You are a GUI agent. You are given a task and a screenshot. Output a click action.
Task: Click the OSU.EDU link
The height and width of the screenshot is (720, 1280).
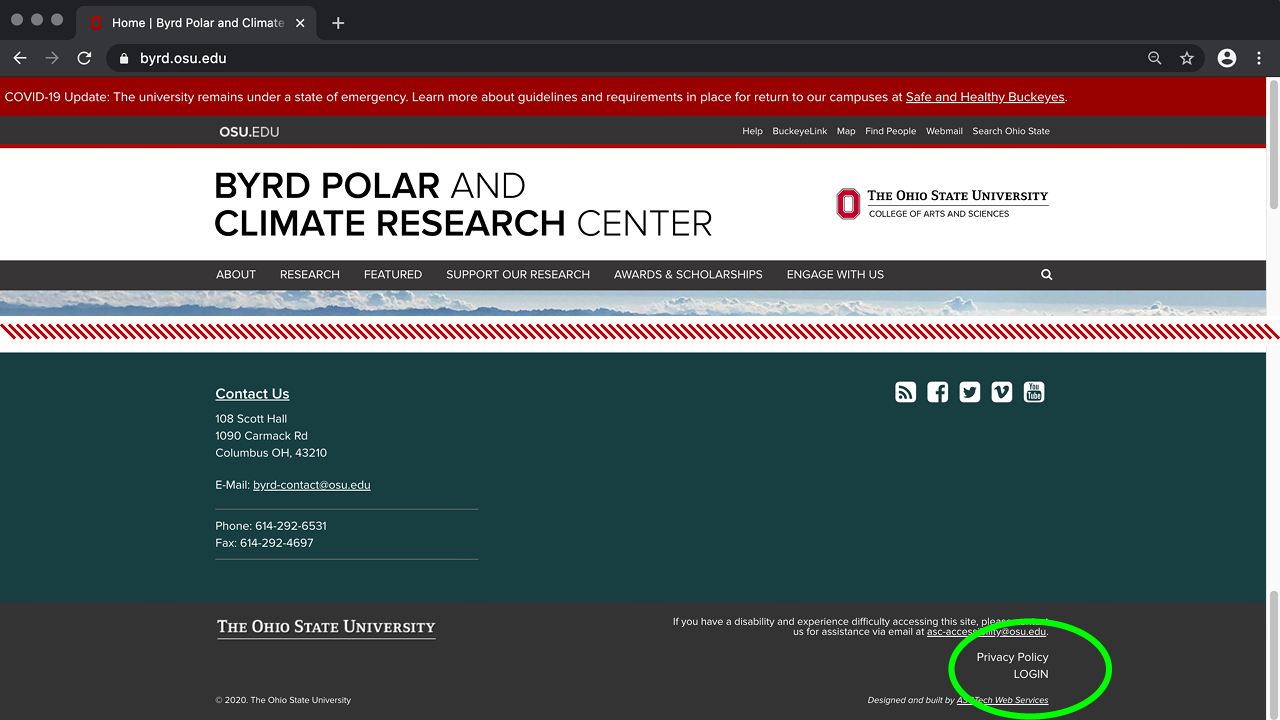[249, 131]
